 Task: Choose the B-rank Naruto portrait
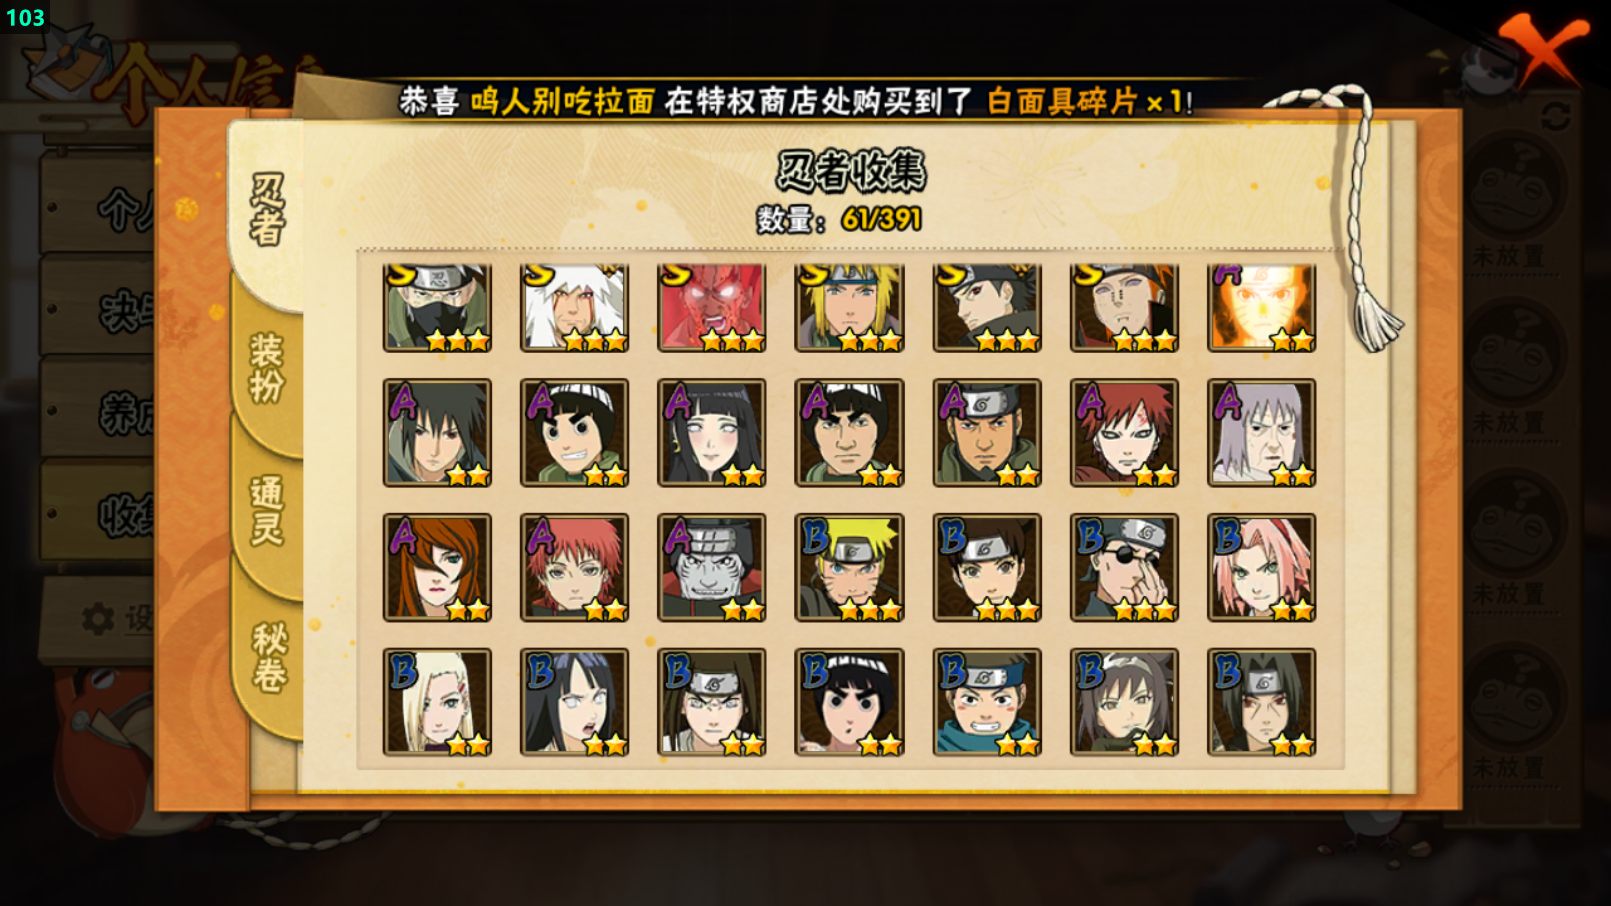[x=849, y=568]
